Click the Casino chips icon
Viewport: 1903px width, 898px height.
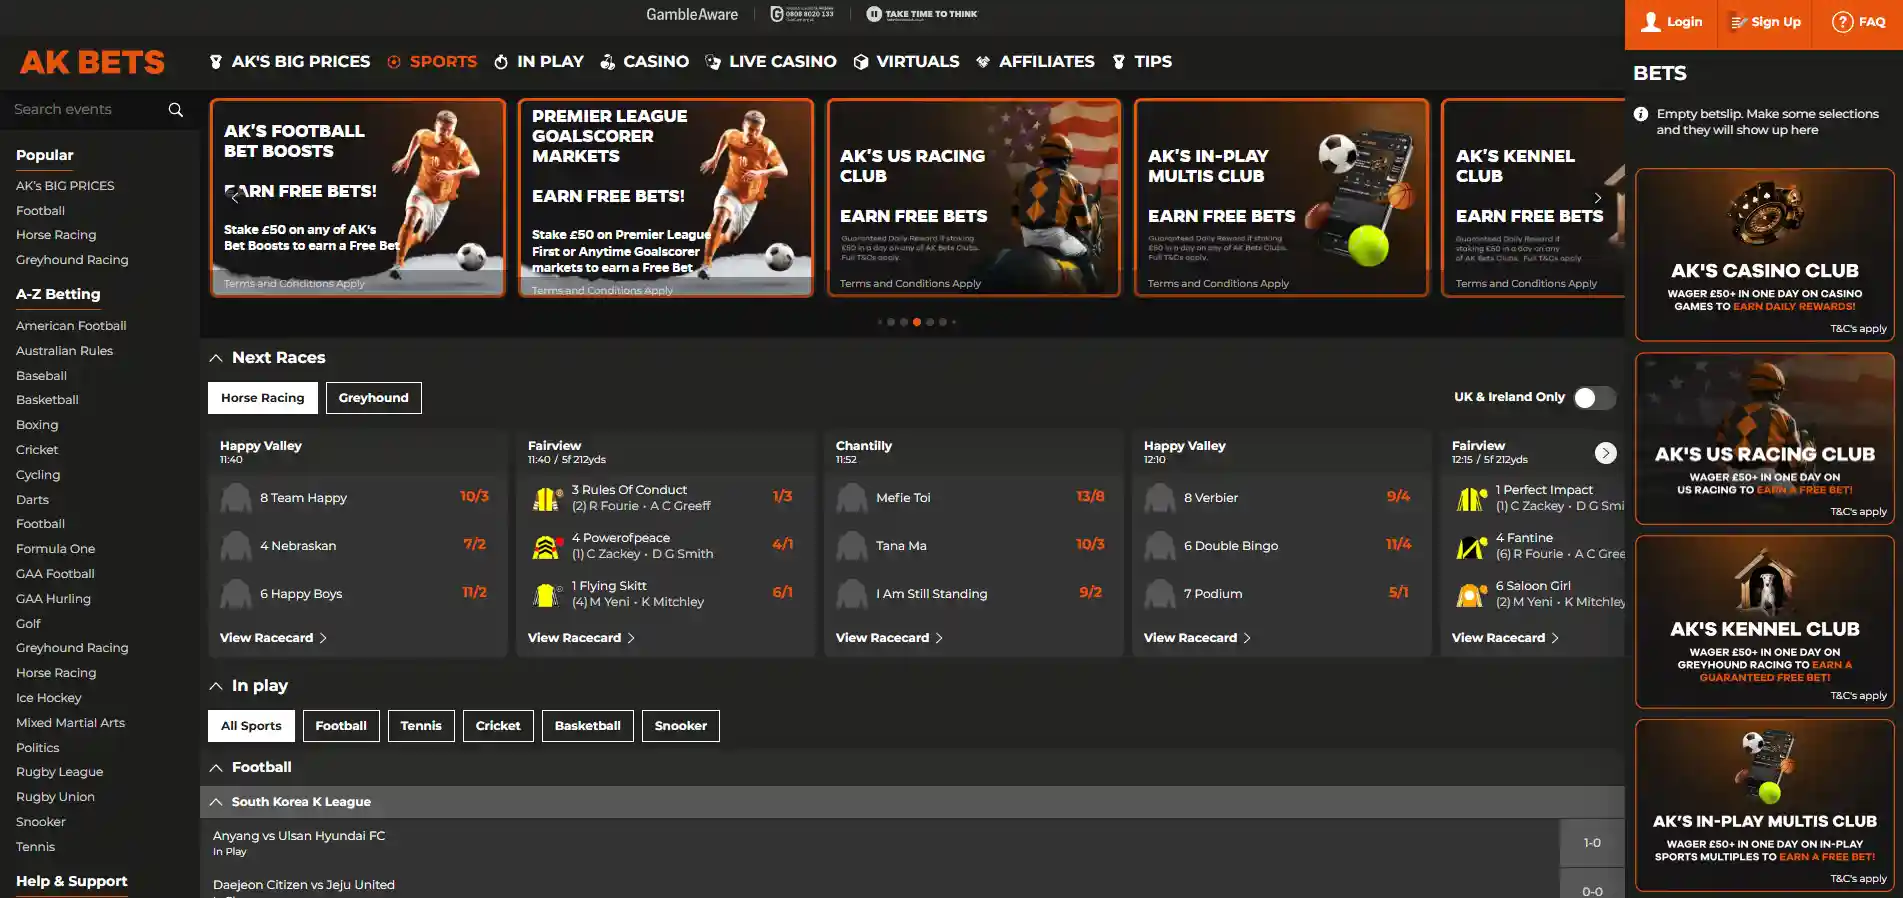point(607,62)
